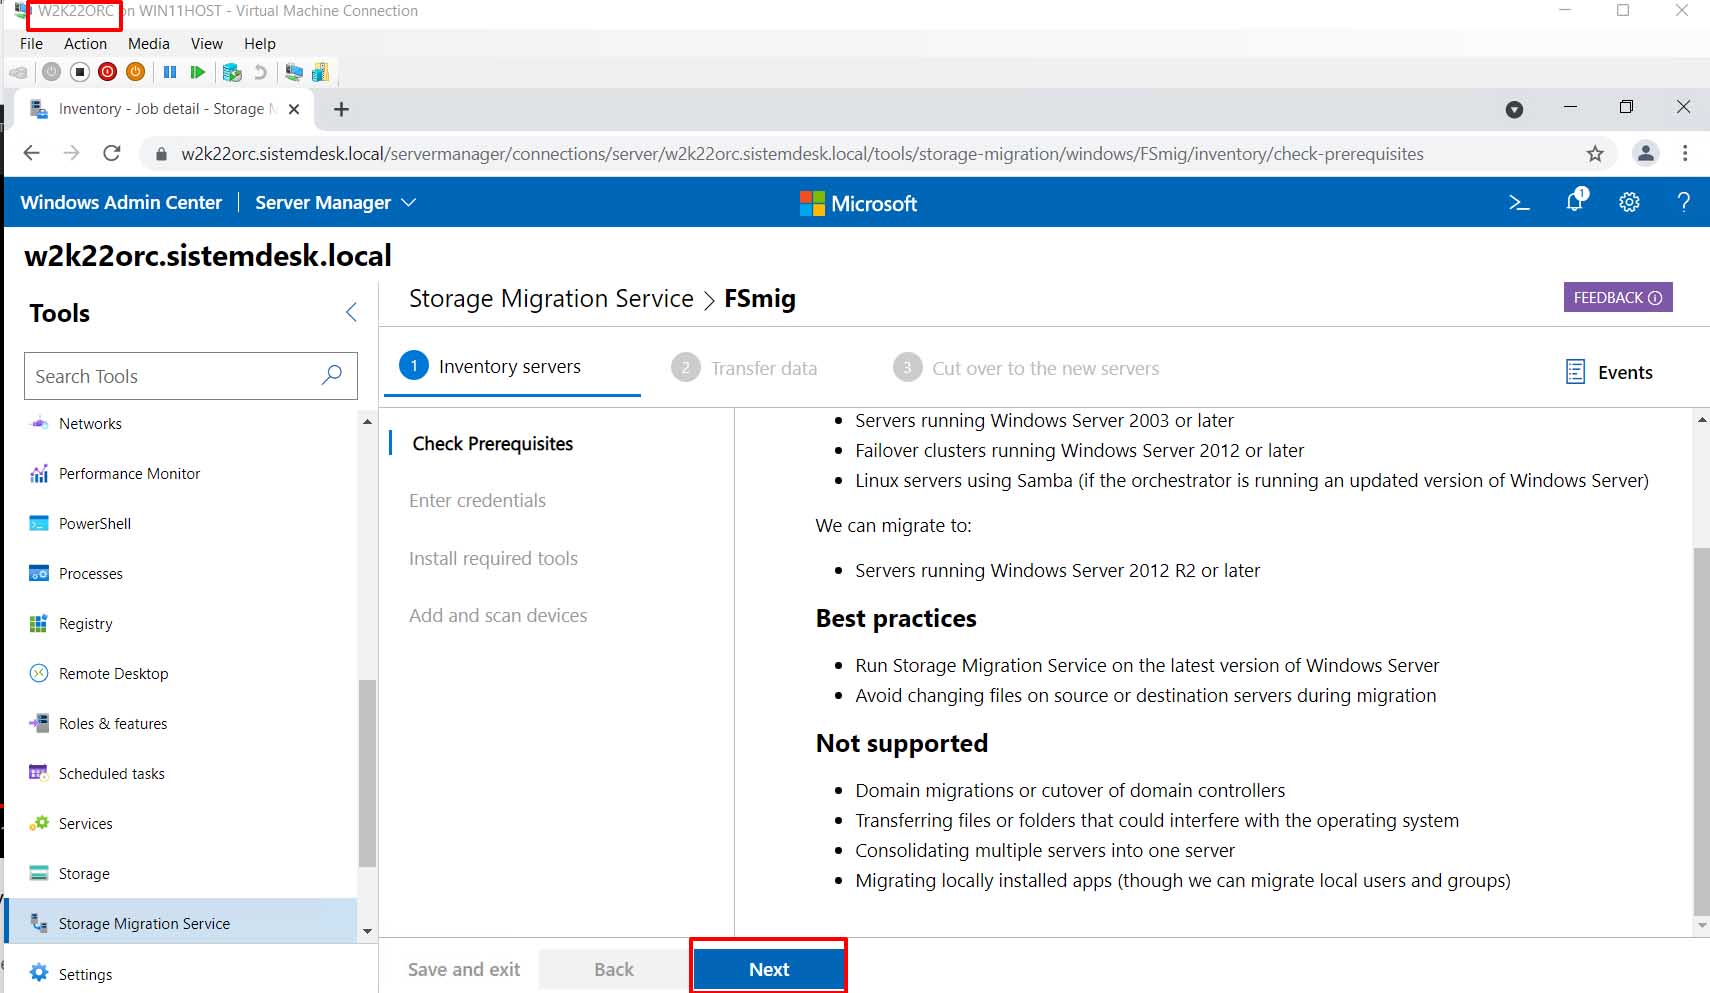
Task: Select the Inventory servers step tab
Action: [512, 367]
